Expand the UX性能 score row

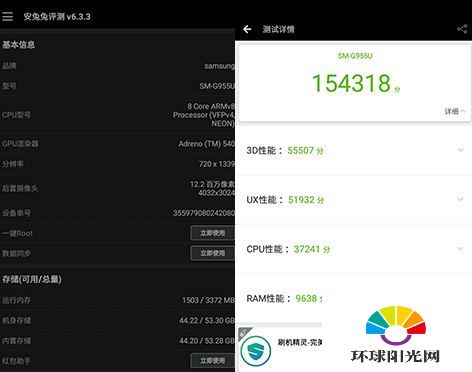(x=353, y=200)
